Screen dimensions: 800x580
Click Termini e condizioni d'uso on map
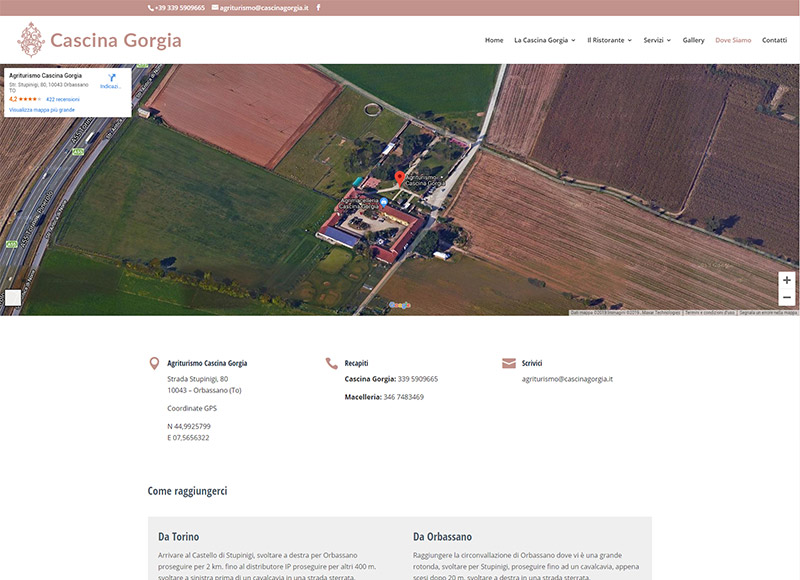coord(710,313)
